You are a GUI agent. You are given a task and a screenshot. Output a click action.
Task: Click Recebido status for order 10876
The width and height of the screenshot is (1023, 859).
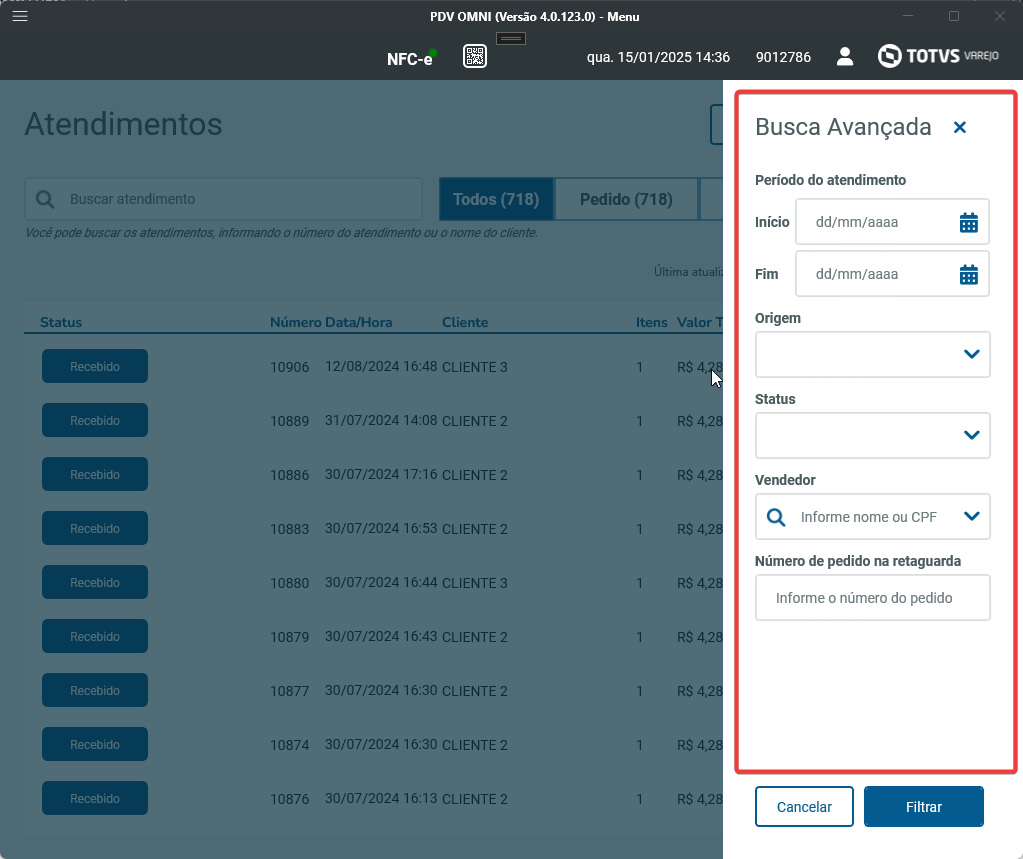click(x=95, y=798)
